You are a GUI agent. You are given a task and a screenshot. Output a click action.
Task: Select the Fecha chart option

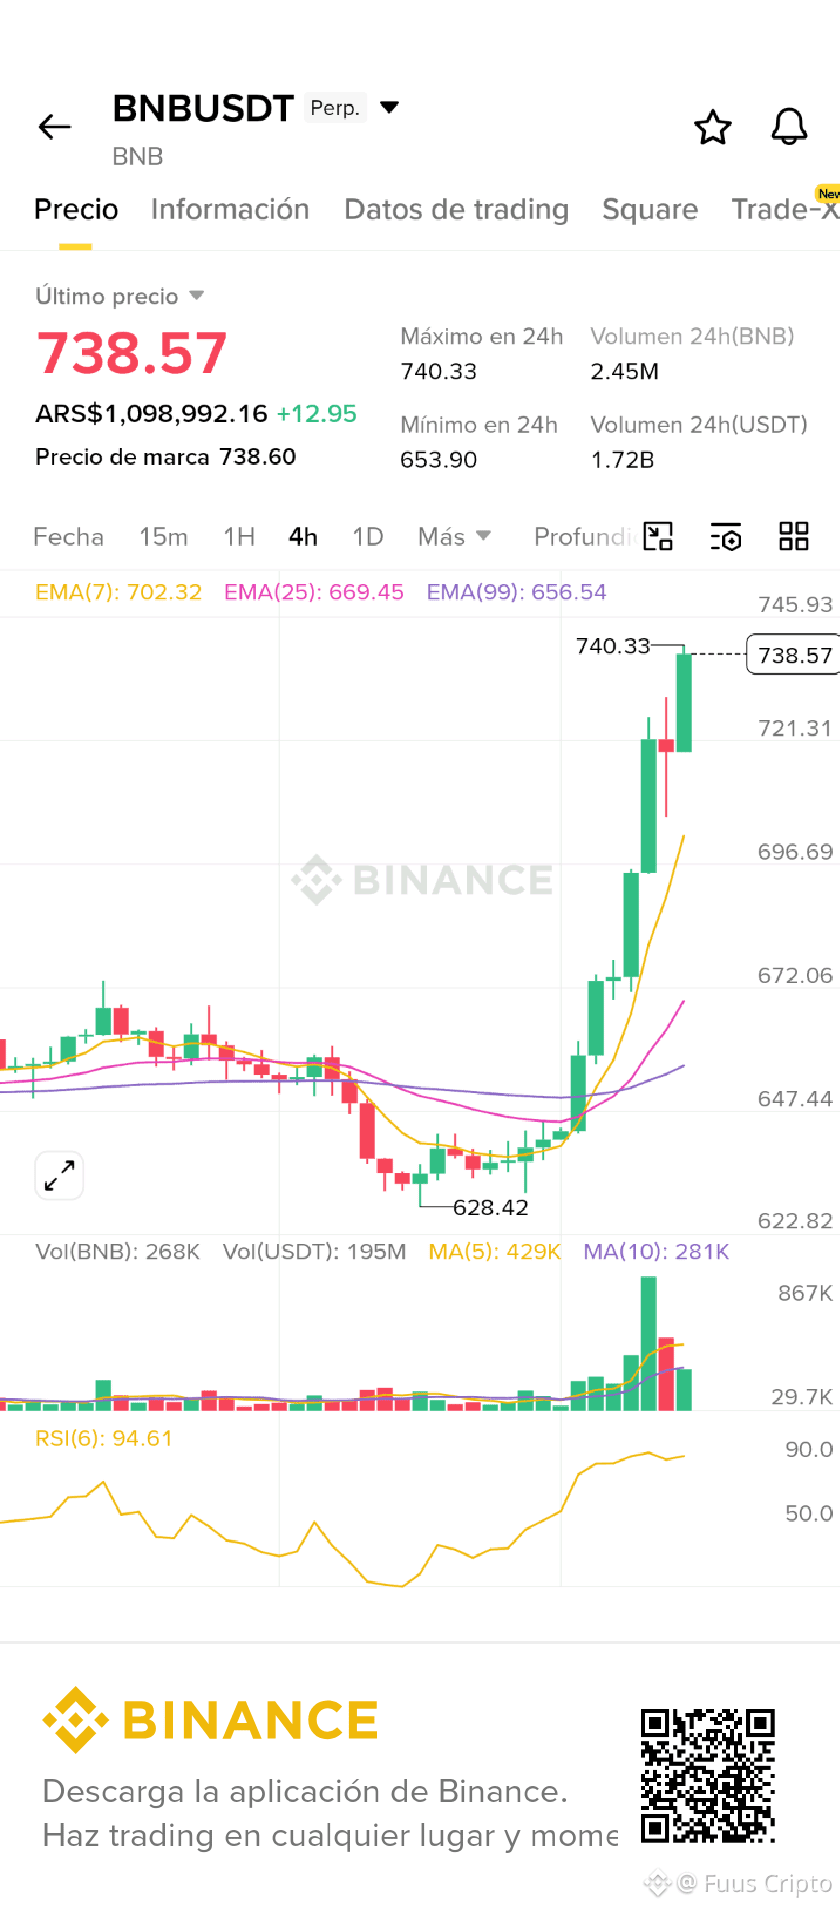click(68, 537)
